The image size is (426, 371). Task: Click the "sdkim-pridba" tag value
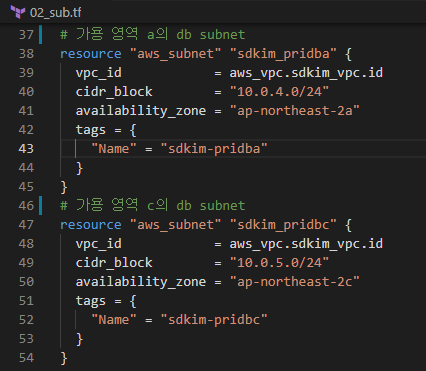click(214, 149)
